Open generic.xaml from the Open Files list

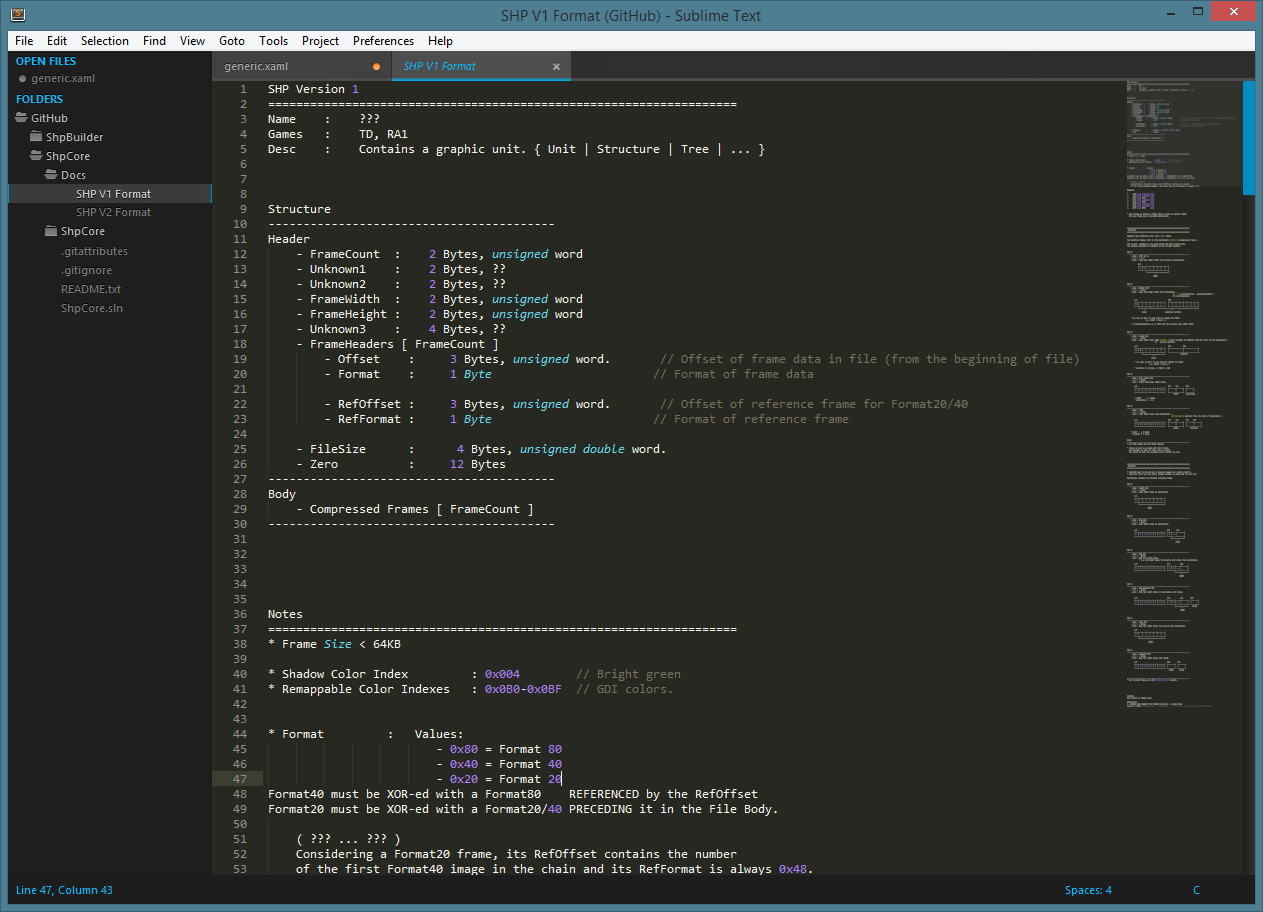click(x=63, y=78)
